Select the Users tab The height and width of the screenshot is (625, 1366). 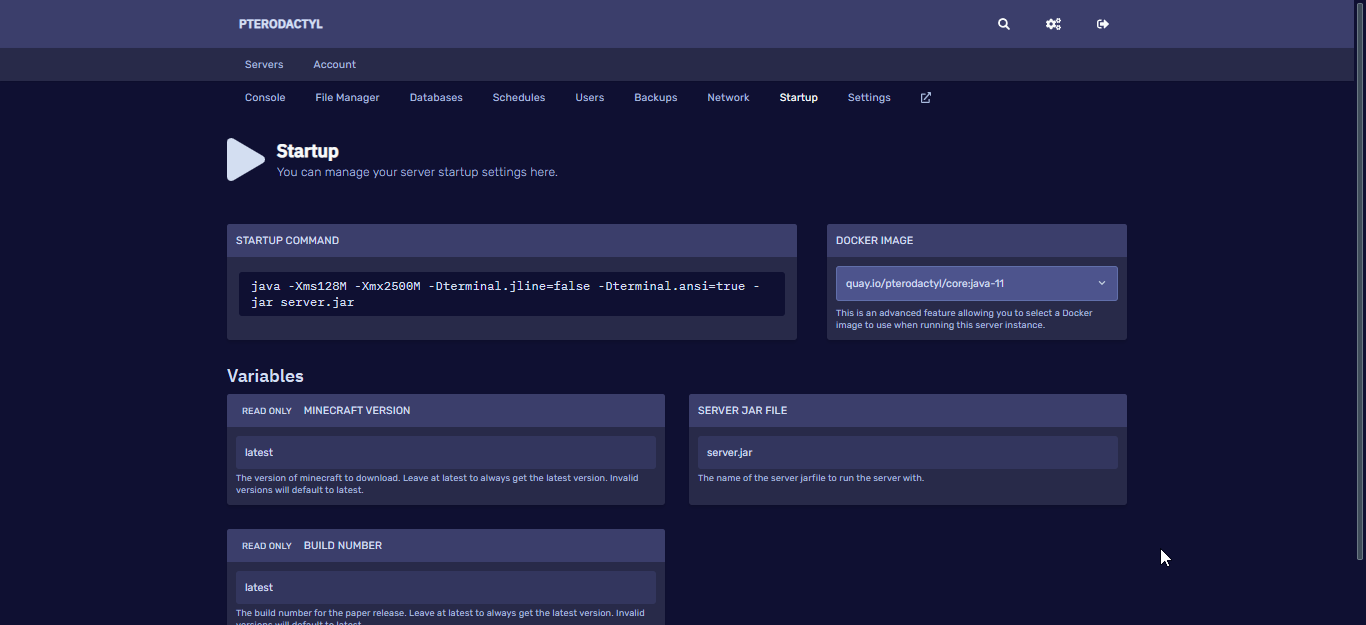589,98
